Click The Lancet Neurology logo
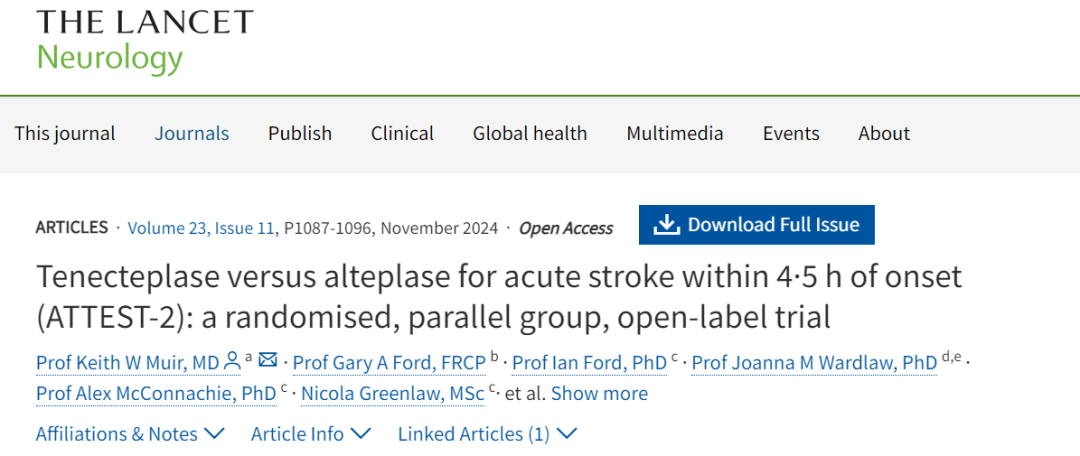Screen dimensions: 1080x456 (x=144, y=41)
